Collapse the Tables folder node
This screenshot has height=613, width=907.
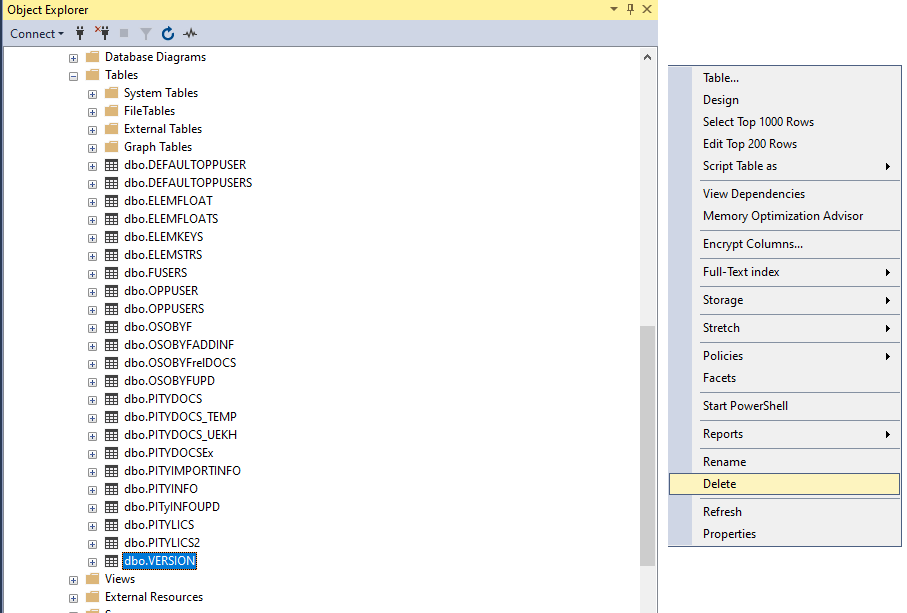73,75
